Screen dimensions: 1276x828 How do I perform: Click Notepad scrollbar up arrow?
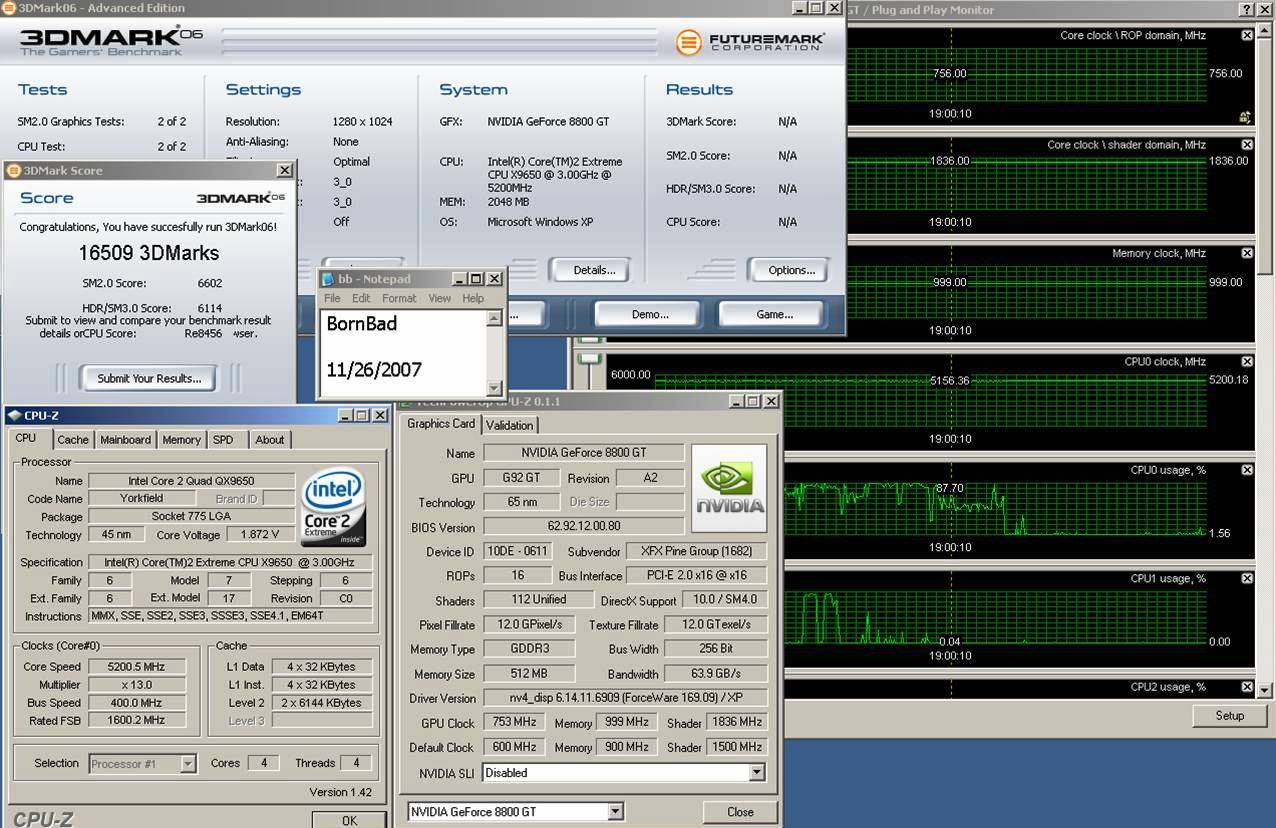[x=494, y=319]
